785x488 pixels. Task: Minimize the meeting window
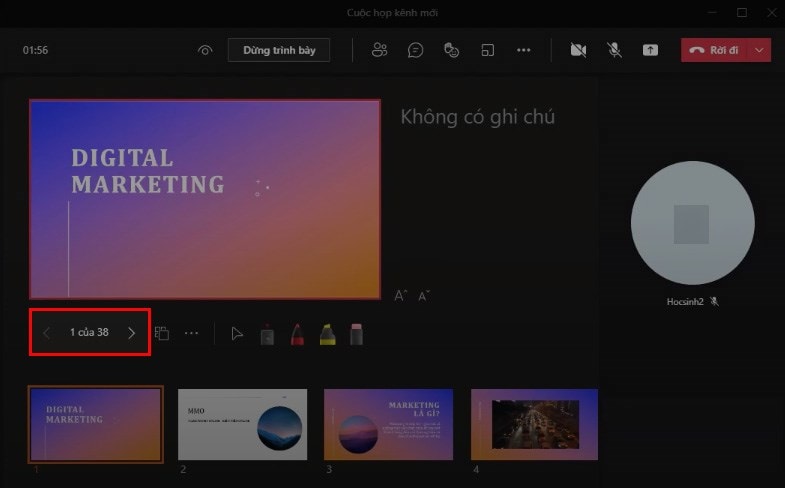click(x=712, y=13)
